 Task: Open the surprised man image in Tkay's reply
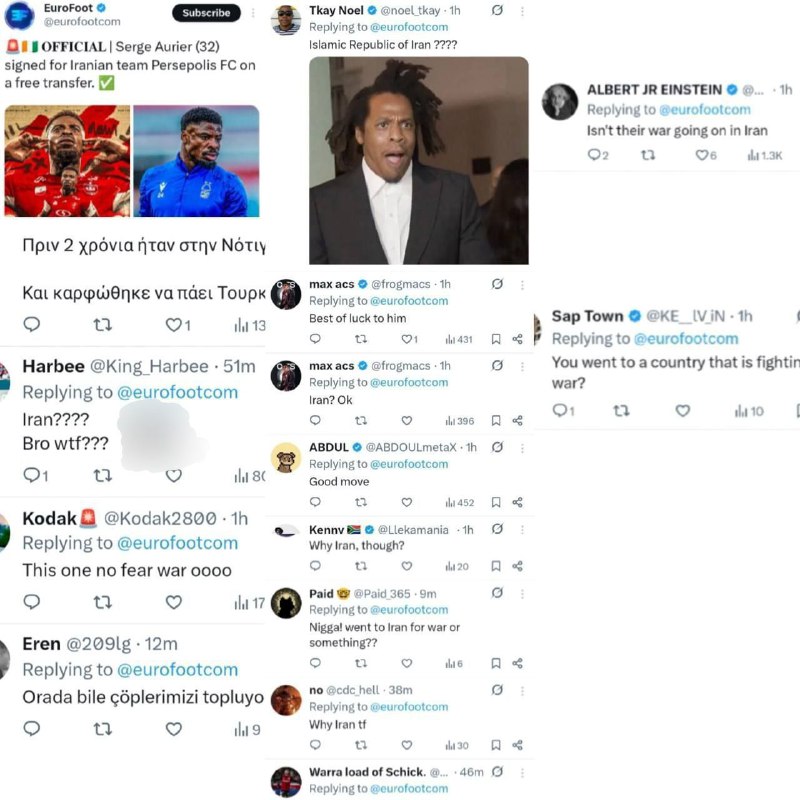coord(419,160)
